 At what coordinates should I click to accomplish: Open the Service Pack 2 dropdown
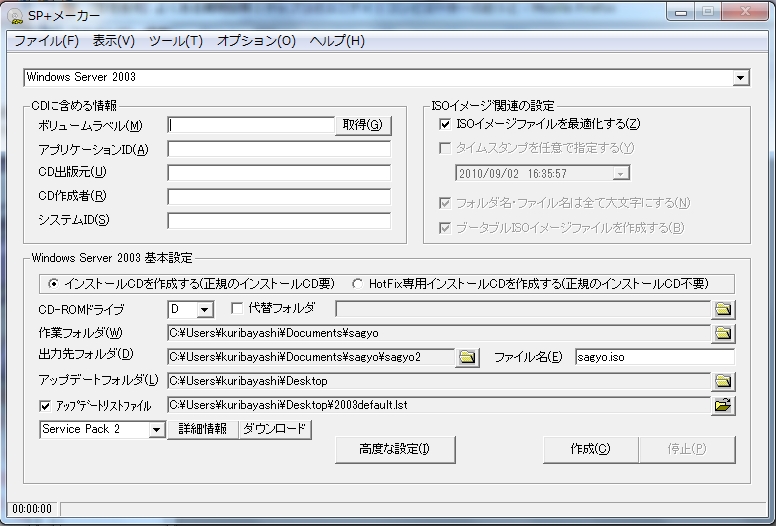coord(156,430)
